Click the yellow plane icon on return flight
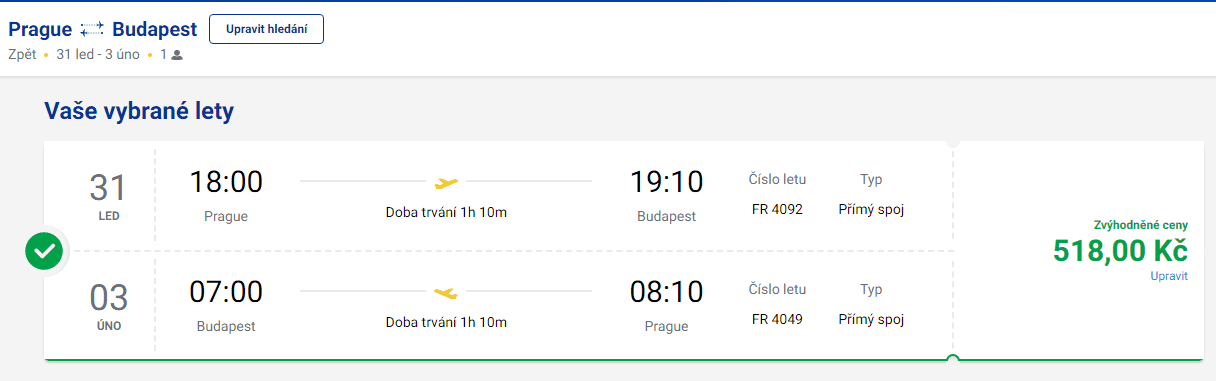Viewport: 1216px width, 381px height. tap(446, 292)
